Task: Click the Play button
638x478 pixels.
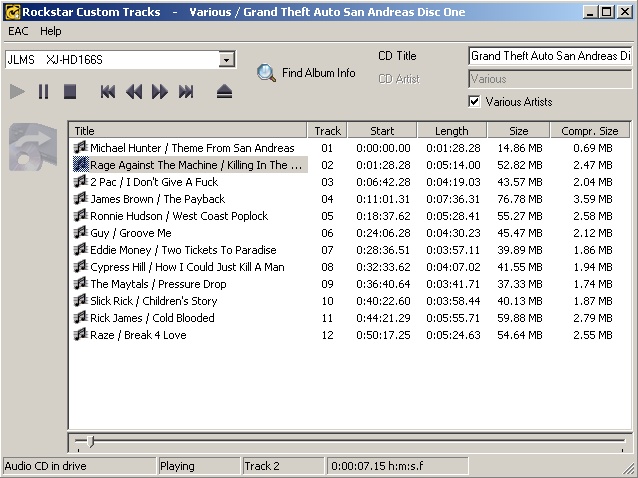Action: tap(17, 92)
